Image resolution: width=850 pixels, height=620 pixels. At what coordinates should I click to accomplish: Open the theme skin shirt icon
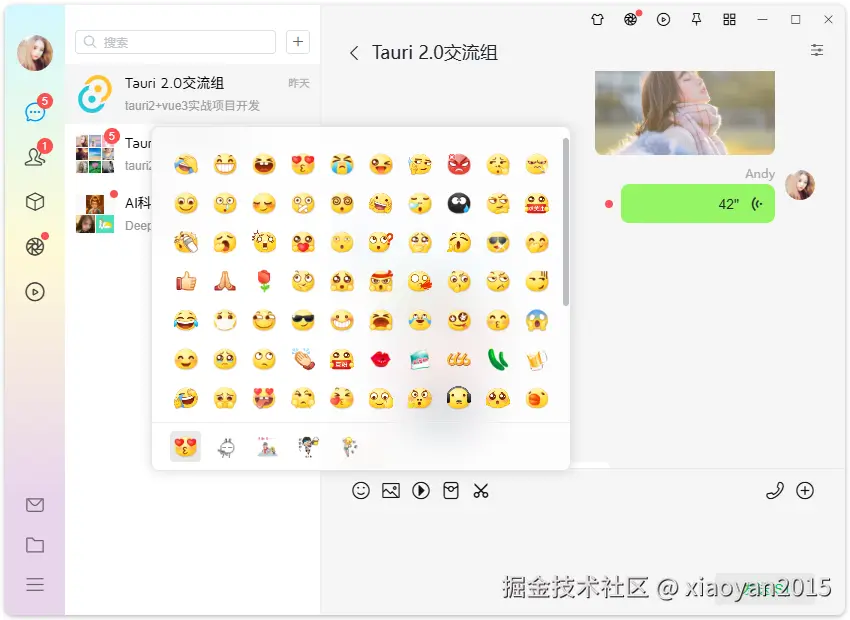tap(597, 20)
